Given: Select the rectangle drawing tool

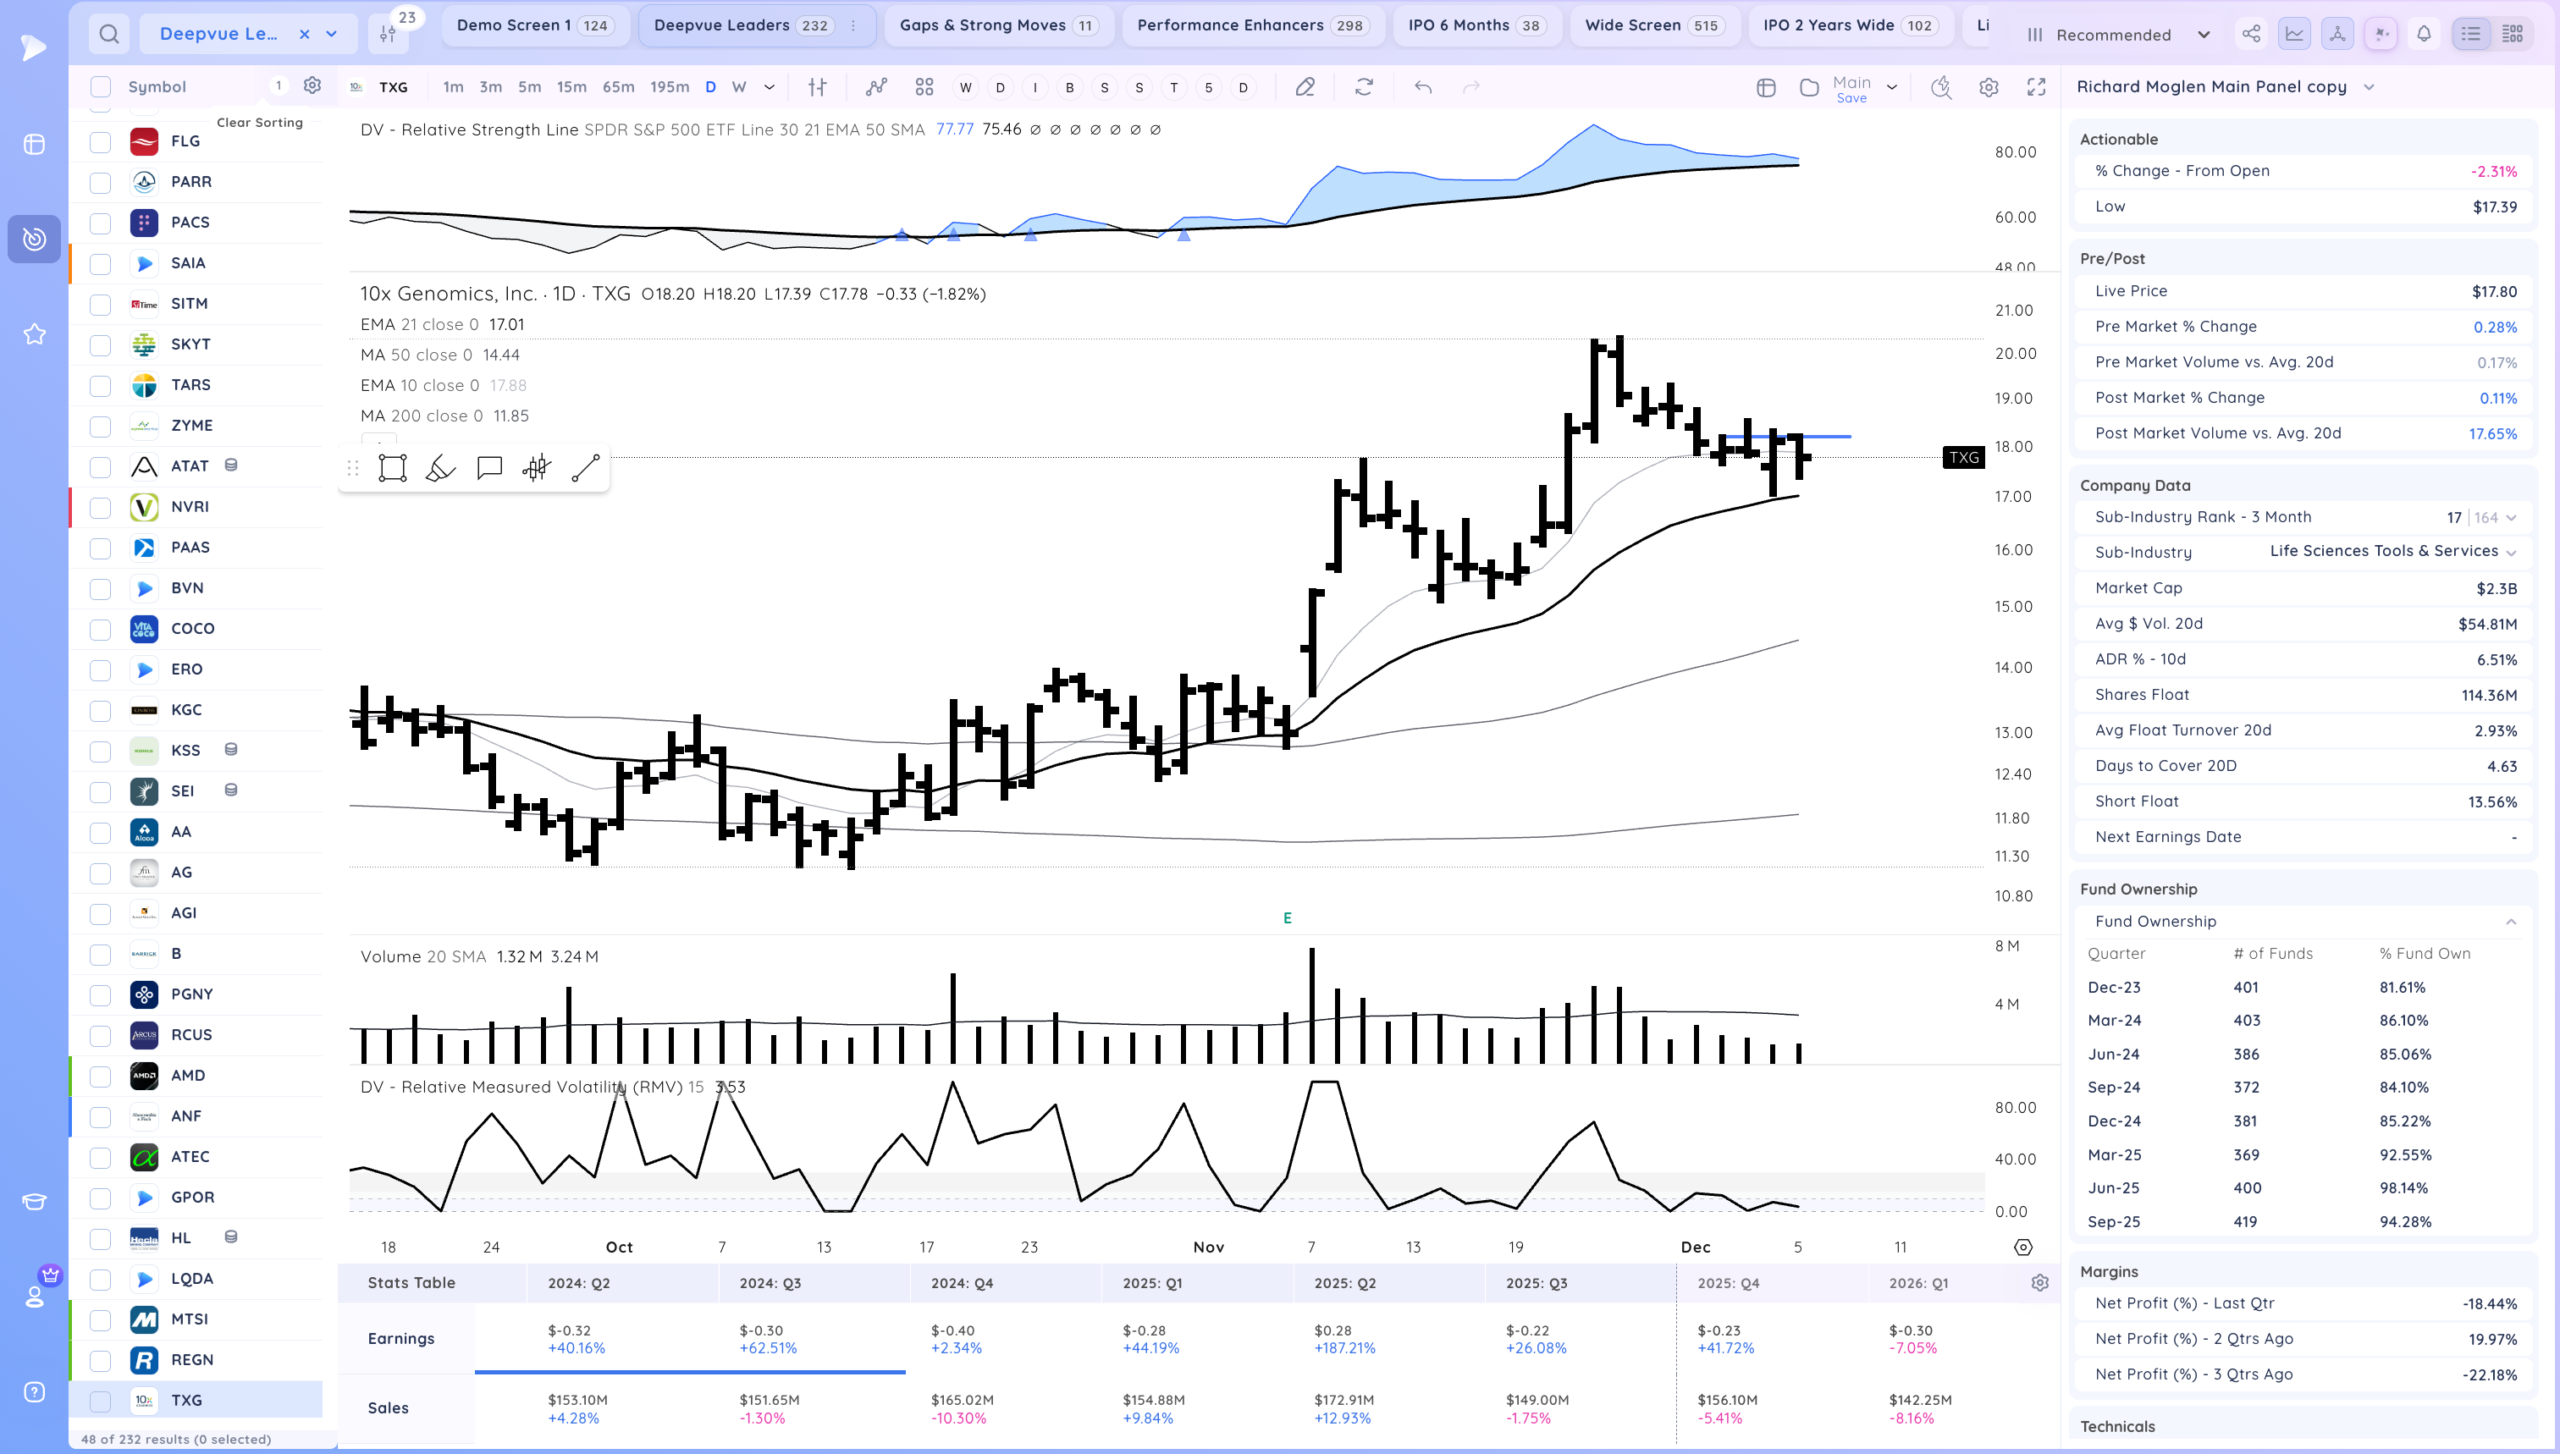Looking at the screenshot, I should [392, 468].
